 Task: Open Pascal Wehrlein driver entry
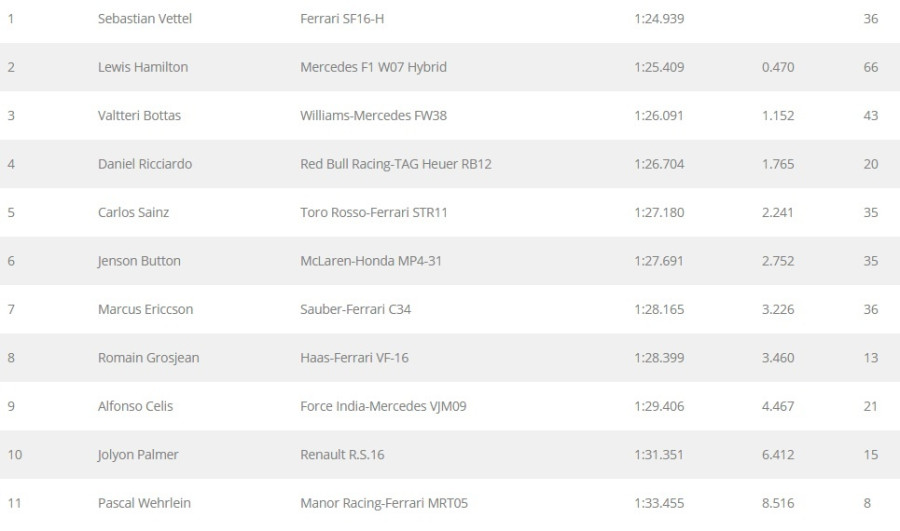click(144, 502)
